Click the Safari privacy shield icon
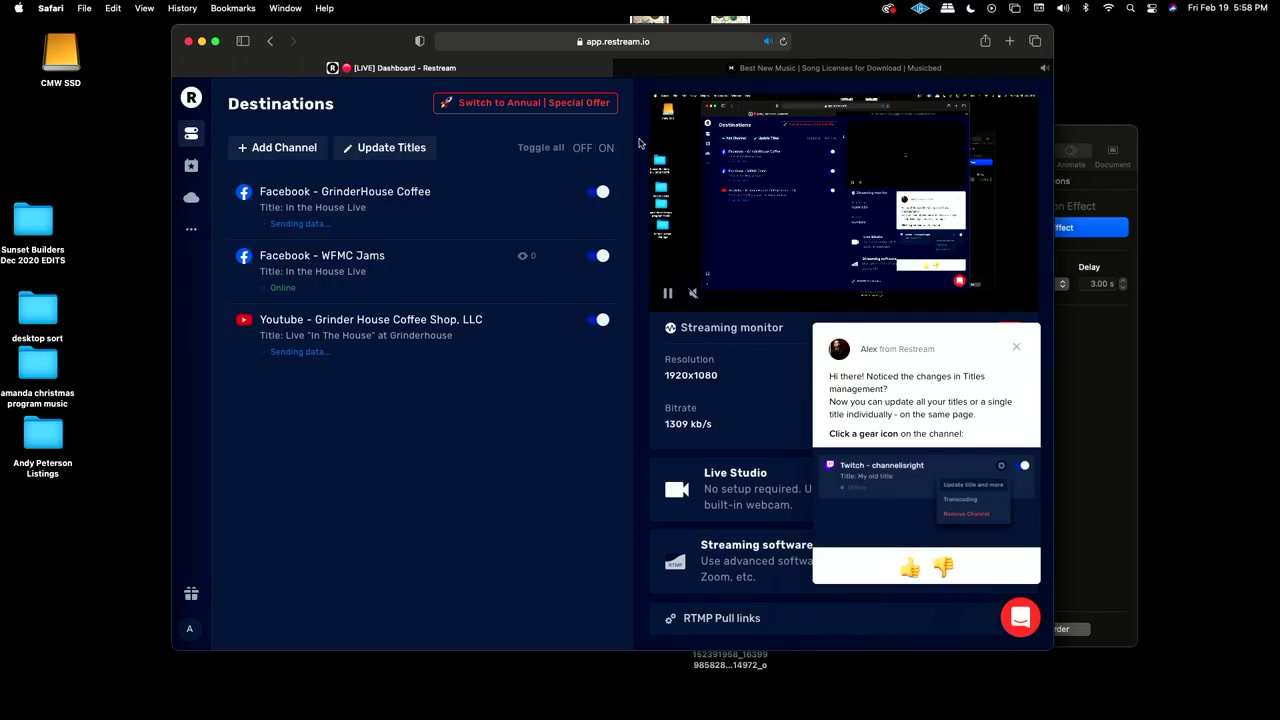 click(x=420, y=41)
